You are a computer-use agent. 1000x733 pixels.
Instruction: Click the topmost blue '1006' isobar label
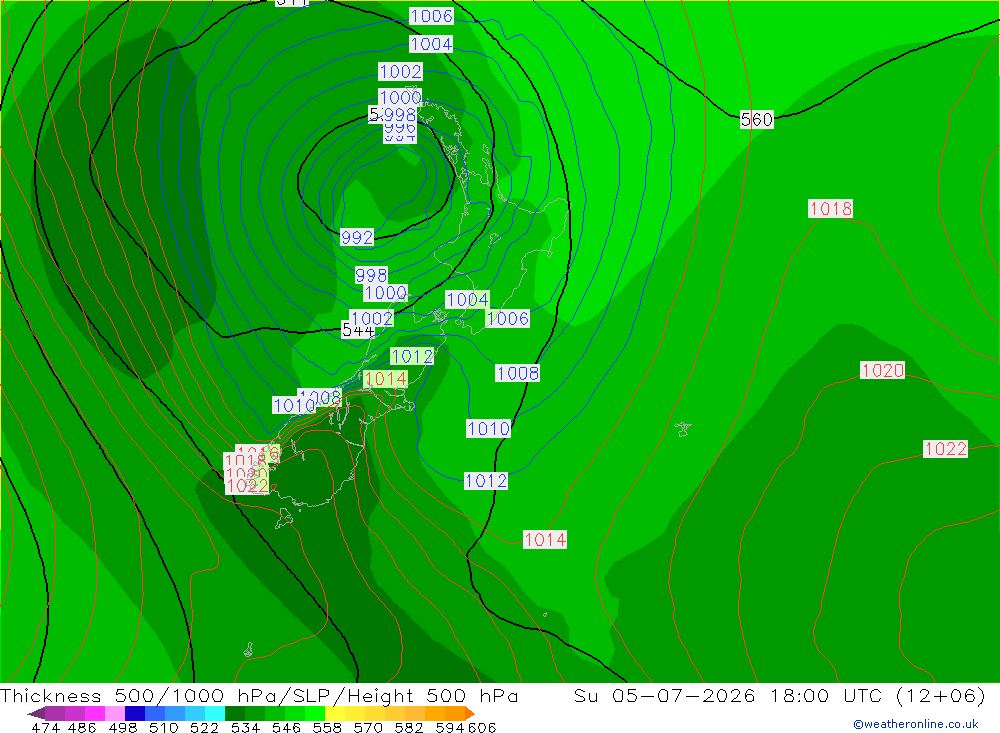[x=431, y=16]
